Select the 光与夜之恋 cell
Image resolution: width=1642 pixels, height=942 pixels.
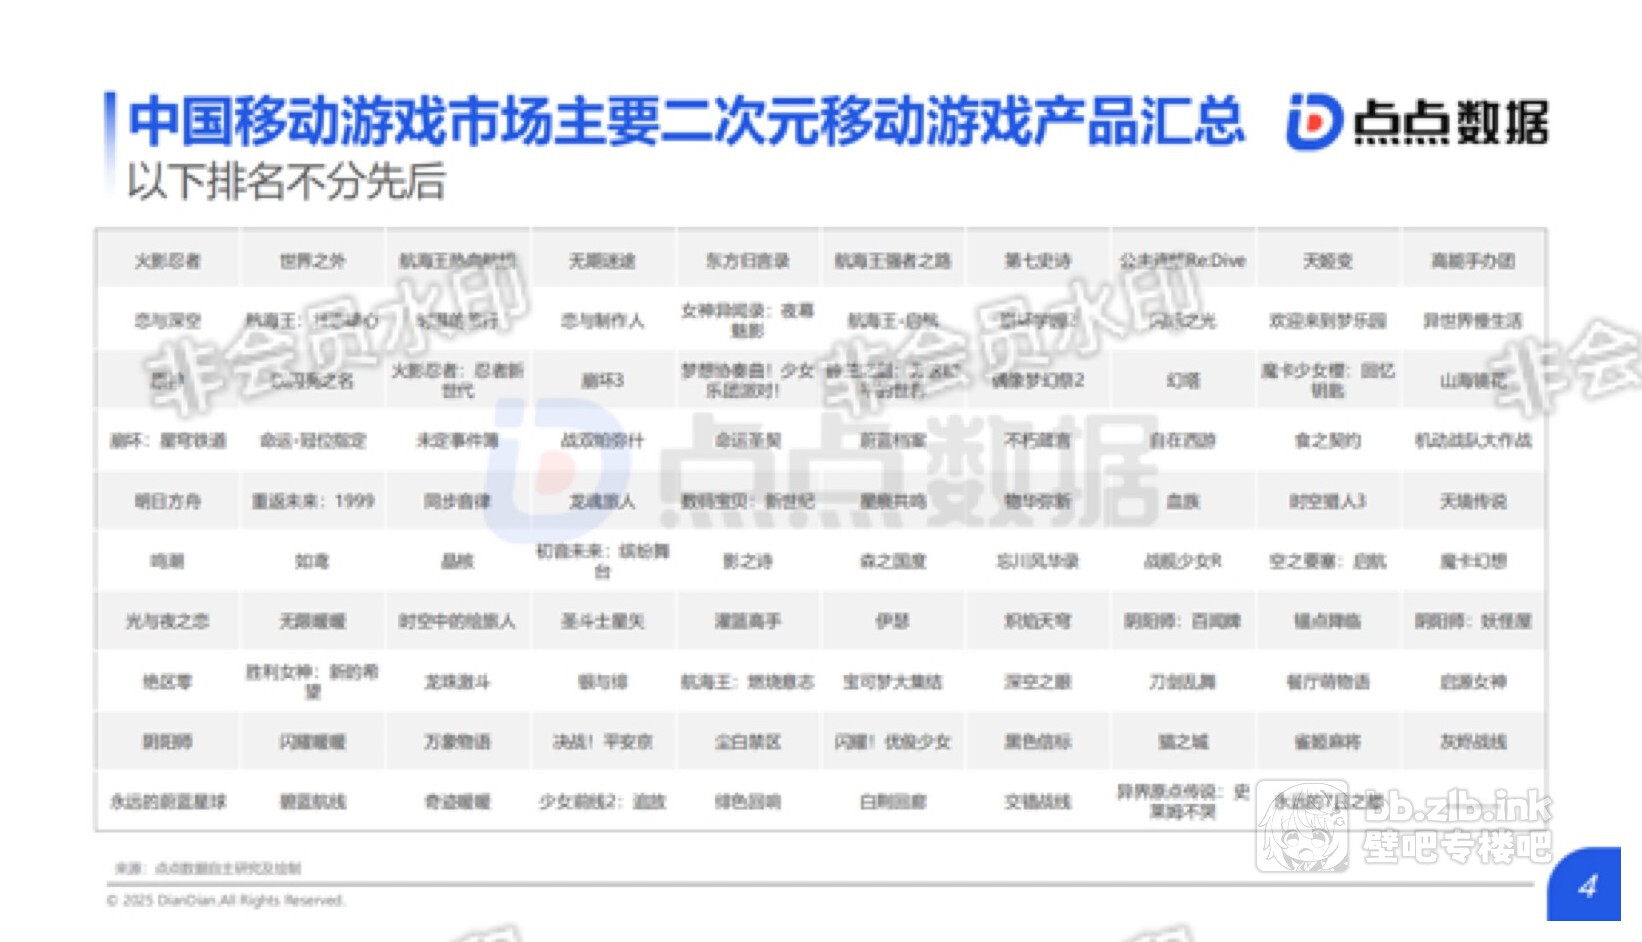coord(167,621)
